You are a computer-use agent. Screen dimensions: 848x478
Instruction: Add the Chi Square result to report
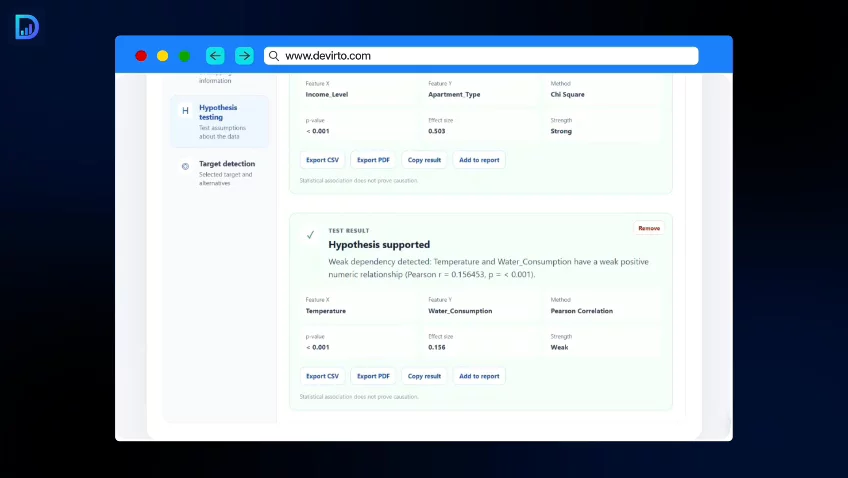(x=479, y=160)
